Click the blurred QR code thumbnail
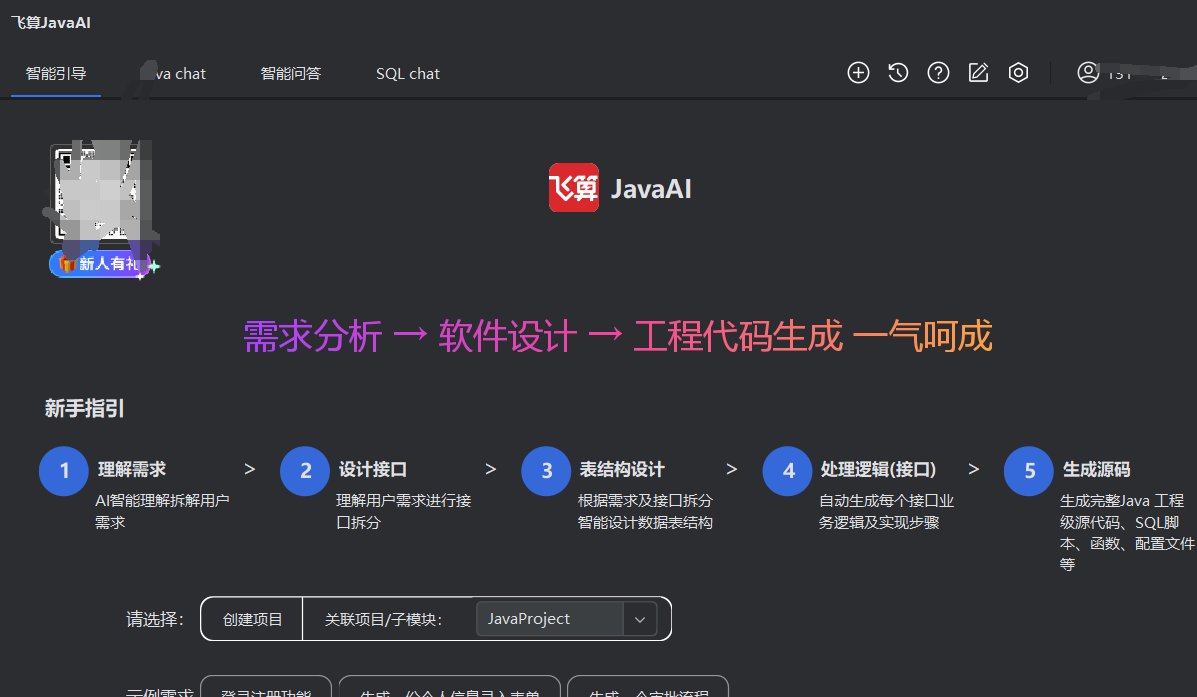 [102, 194]
